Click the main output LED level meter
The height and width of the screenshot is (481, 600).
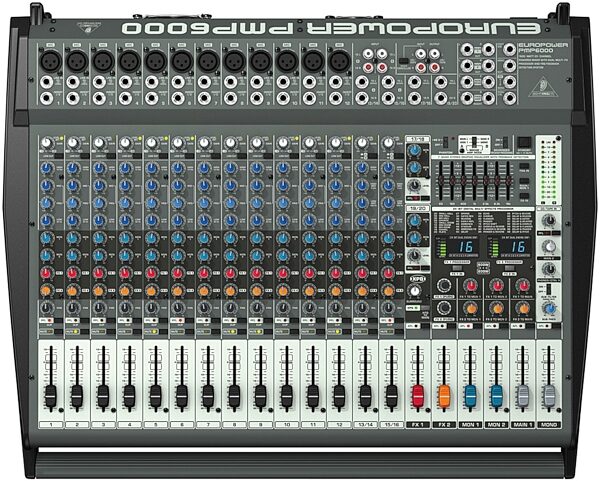[x=548, y=171]
